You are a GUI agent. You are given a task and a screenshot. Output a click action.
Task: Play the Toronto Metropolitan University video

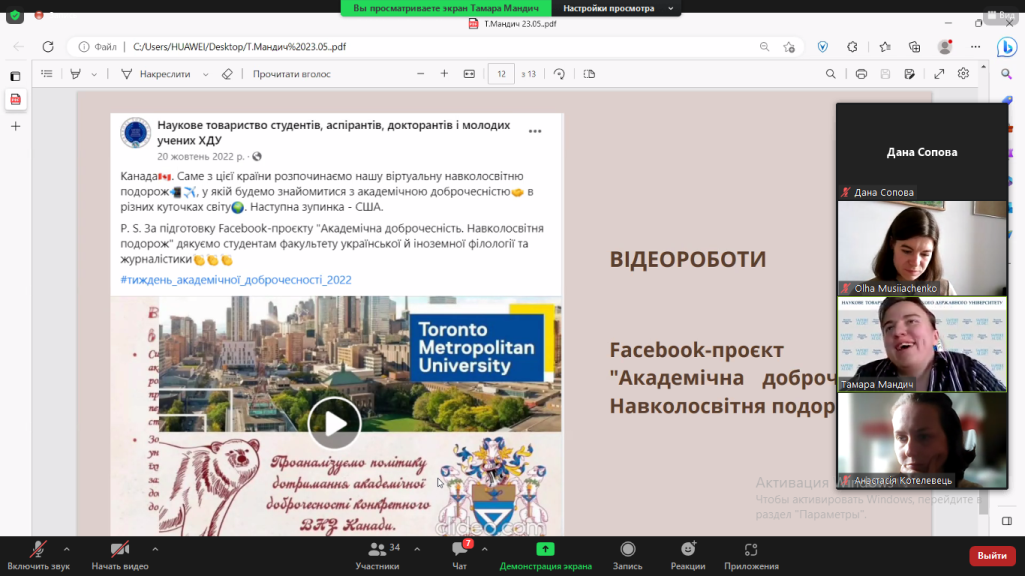334,423
